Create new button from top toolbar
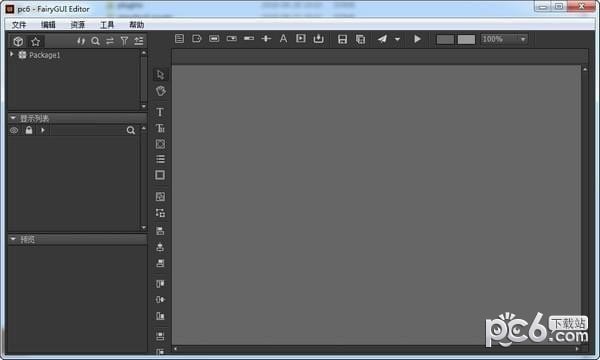This screenshot has width=600, height=360. pos(214,39)
